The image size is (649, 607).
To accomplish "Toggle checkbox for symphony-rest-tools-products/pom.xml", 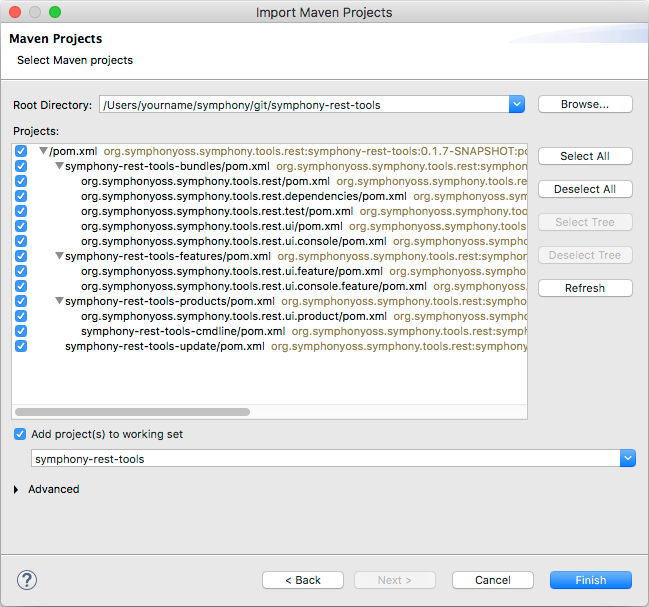I will tap(21, 301).
